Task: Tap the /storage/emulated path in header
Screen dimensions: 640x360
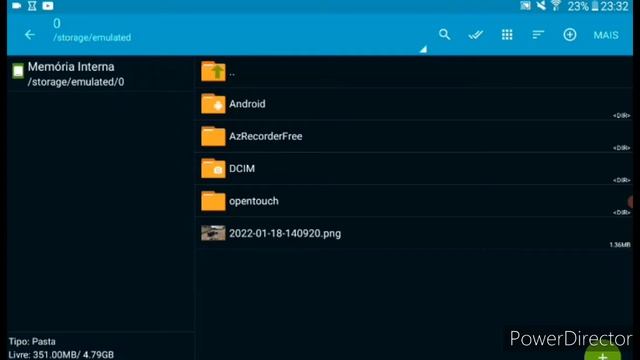Action: (x=92, y=38)
